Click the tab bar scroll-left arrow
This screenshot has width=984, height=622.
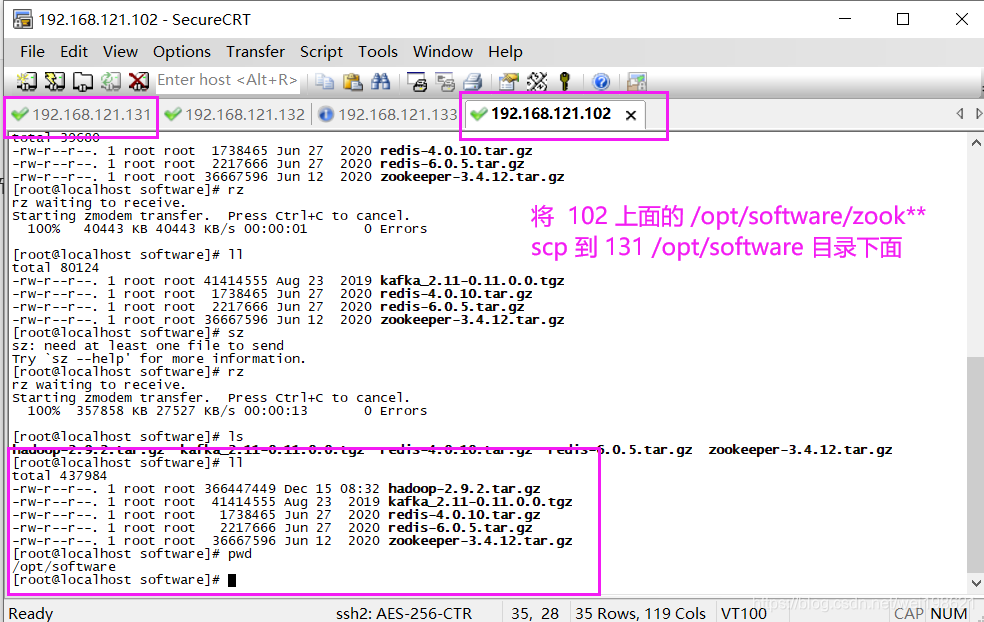960,114
